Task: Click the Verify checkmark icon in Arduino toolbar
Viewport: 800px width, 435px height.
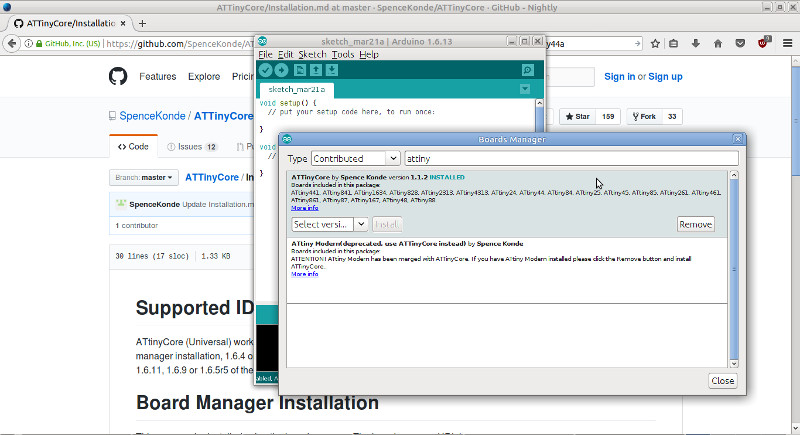Action: pyautogui.click(x=265, y=70)
